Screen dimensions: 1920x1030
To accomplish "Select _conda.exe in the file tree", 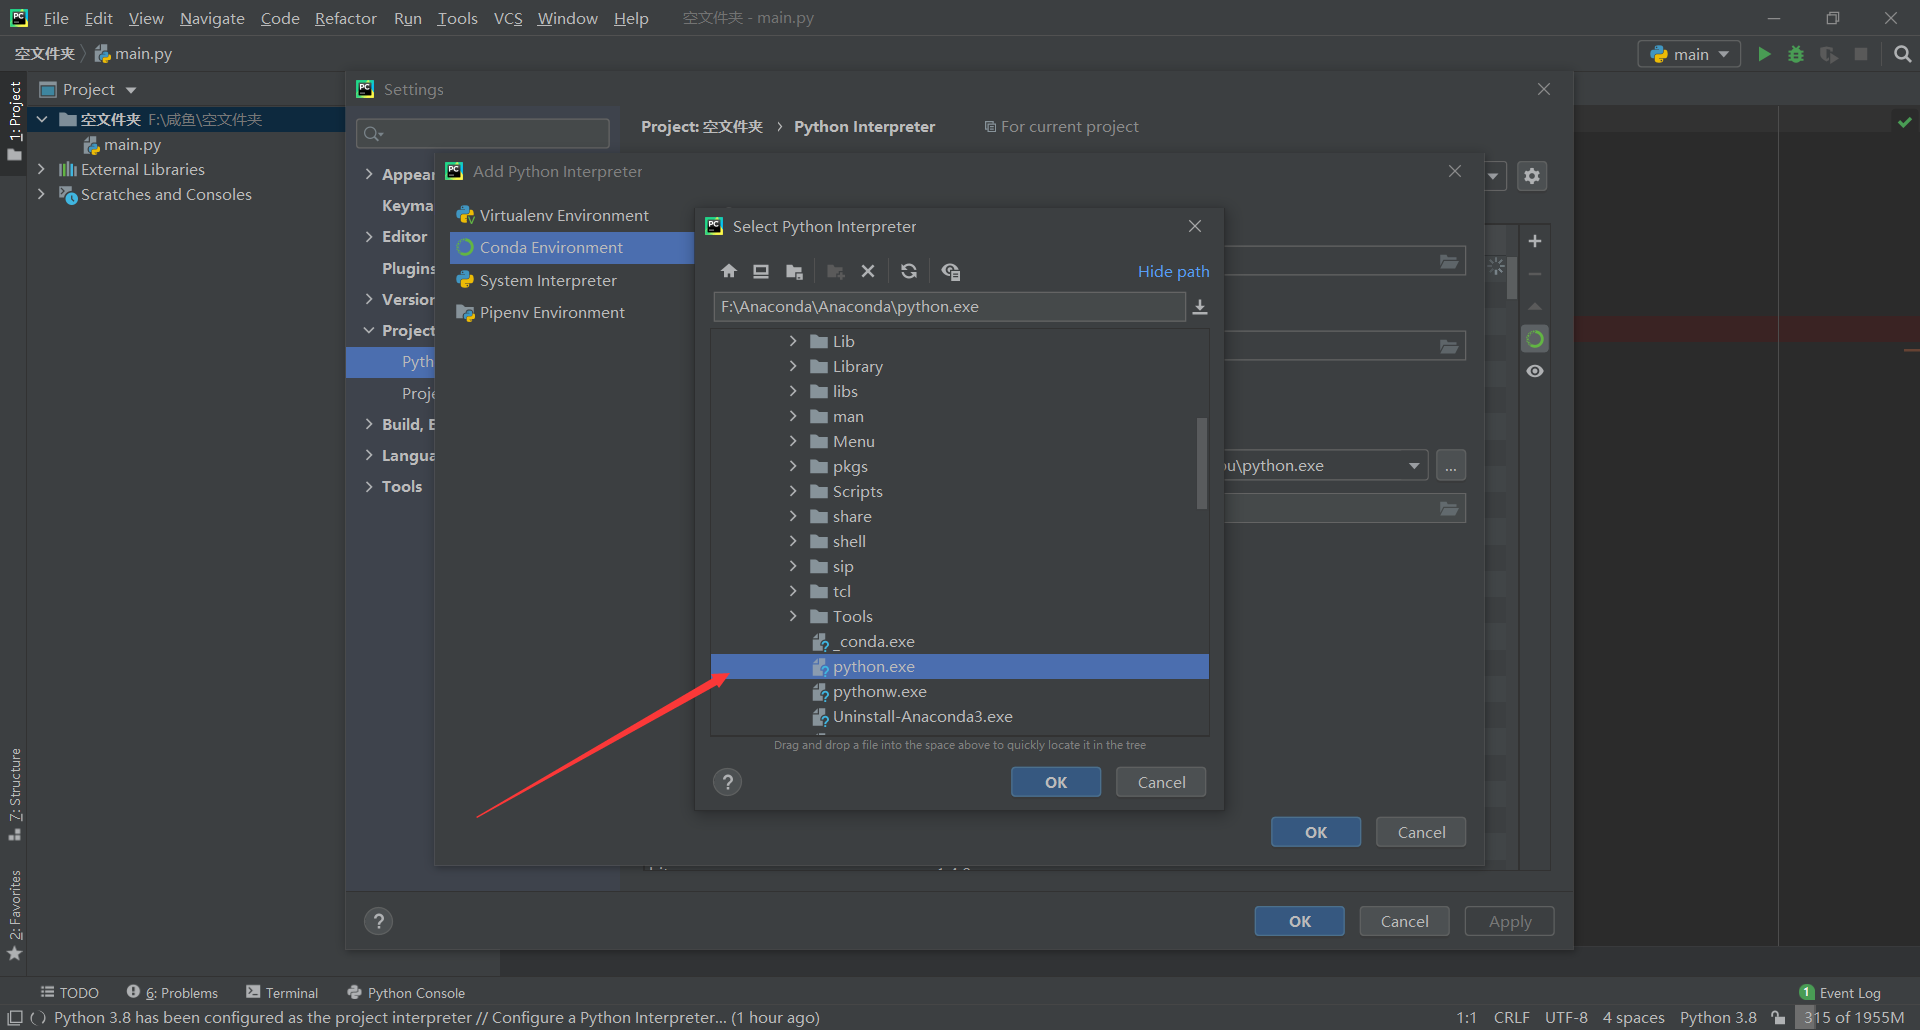I will point(960,641).
